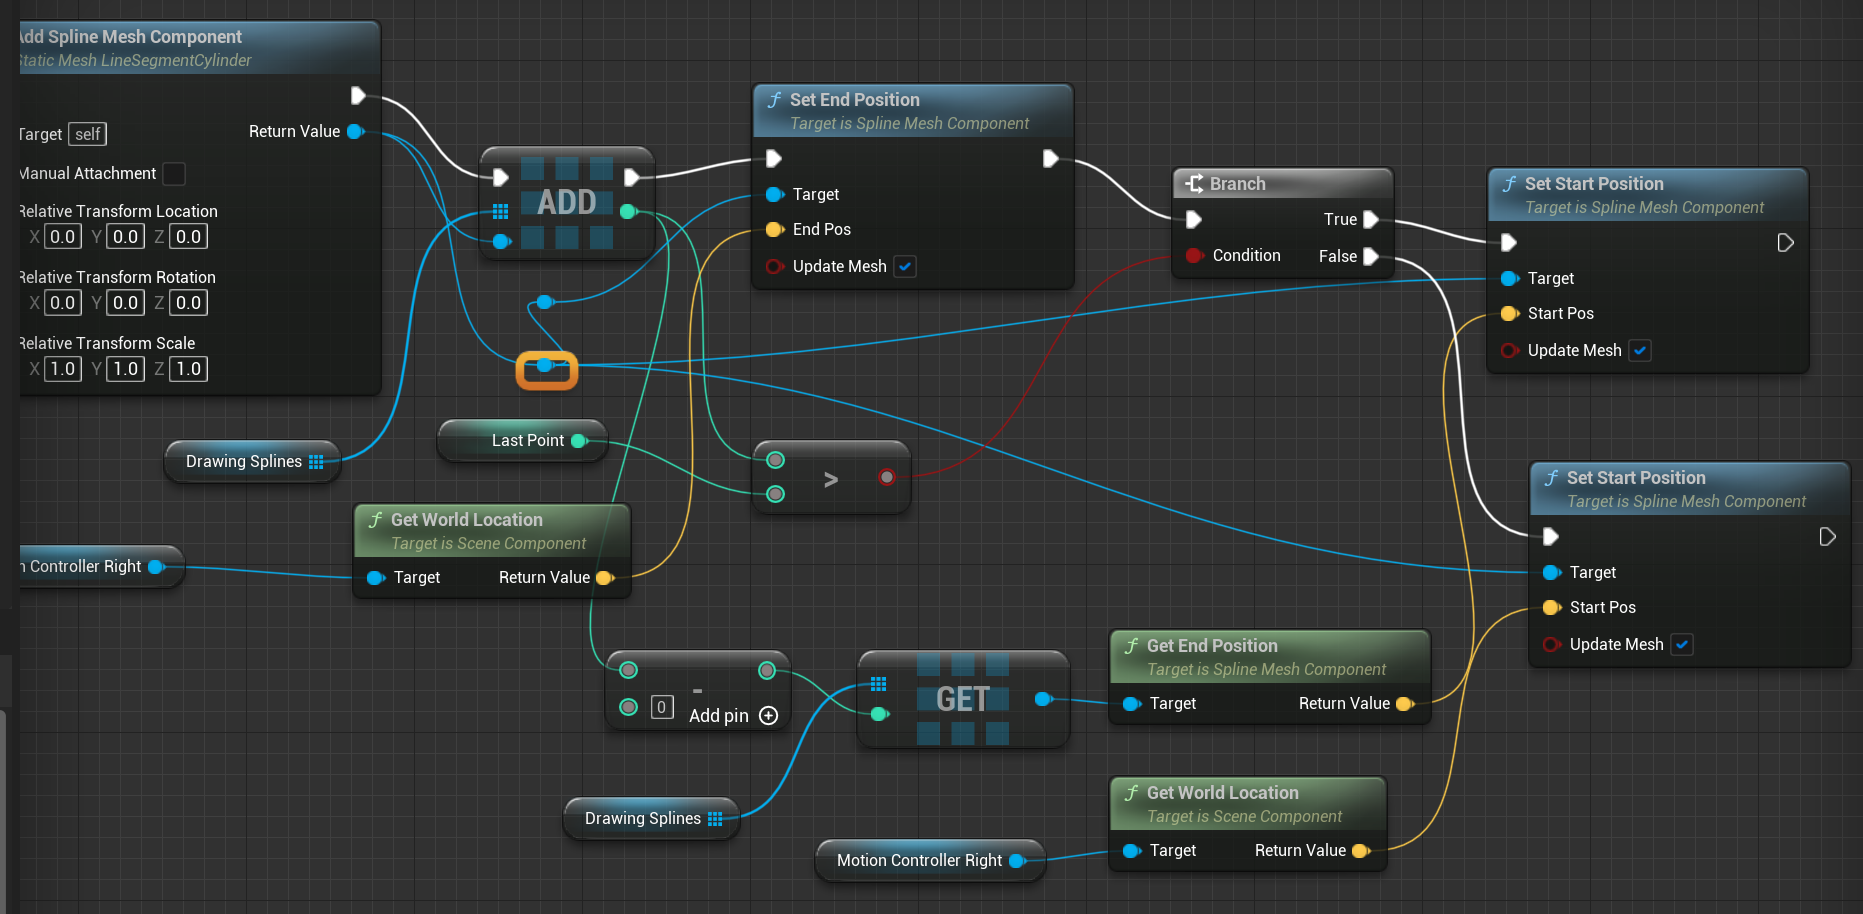
Task: Click Return Value pin on Add Spline Mesh Component
Action: (x=355, y=132)
